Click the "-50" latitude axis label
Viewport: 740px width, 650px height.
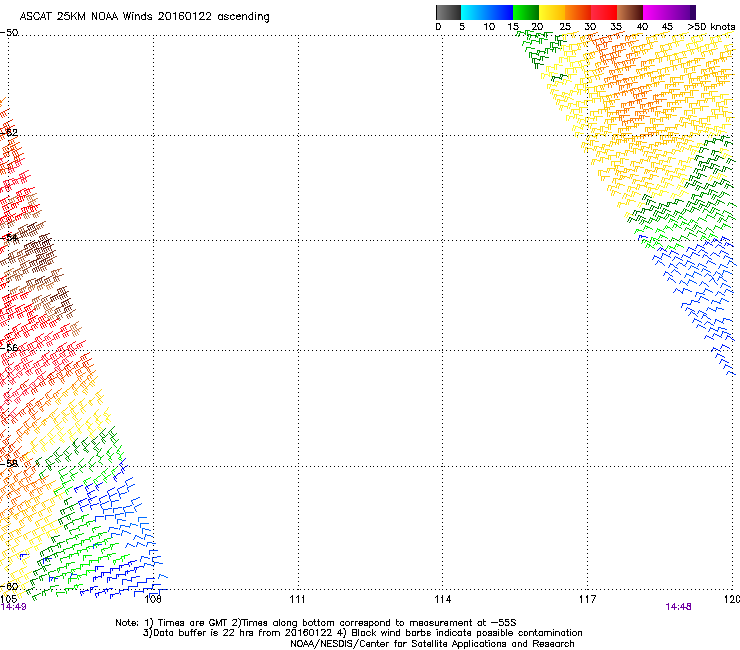point(9,33)
